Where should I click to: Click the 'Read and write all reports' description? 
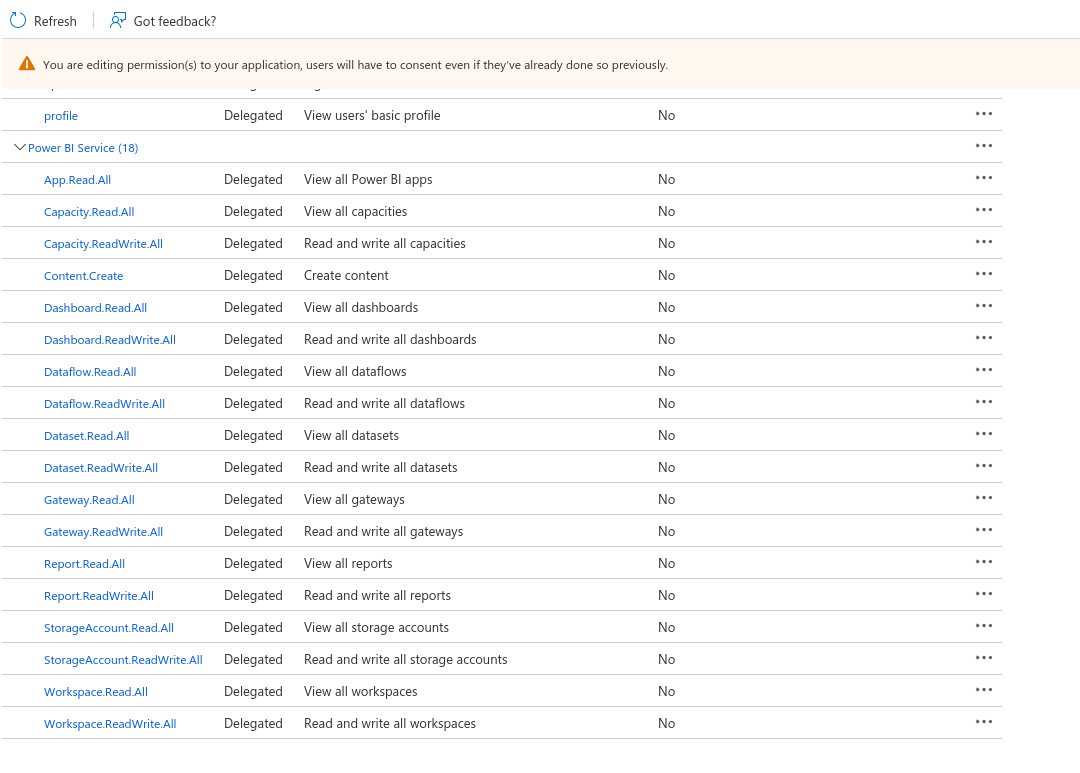(x=377, y=596)
